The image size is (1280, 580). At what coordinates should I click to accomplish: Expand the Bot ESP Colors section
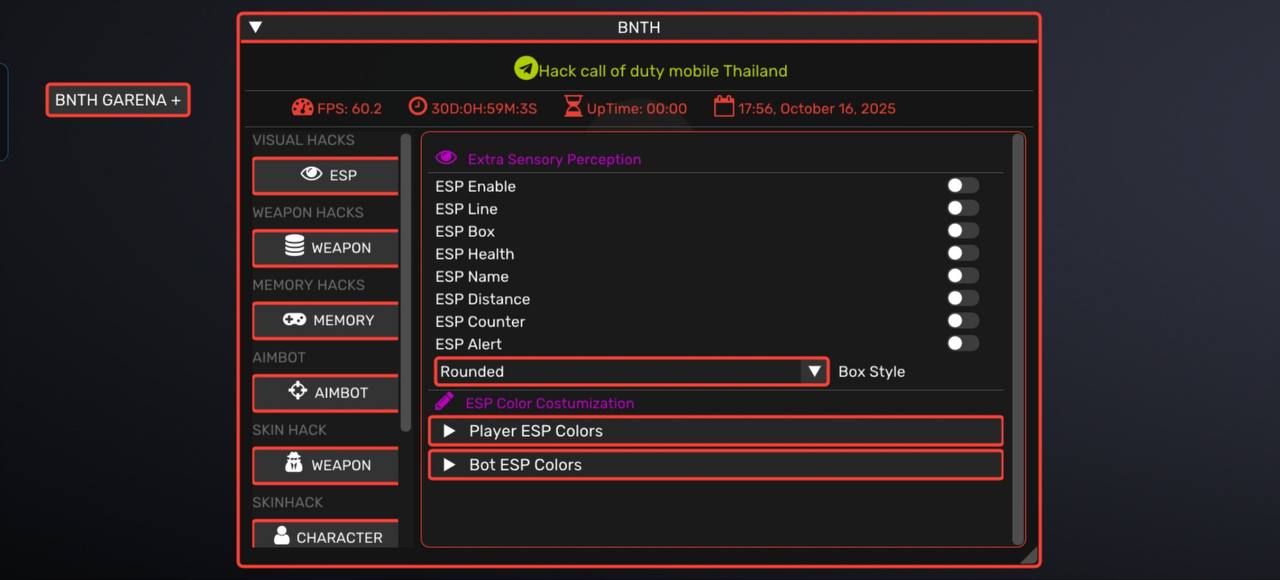pyautogui.click(x=715, y=465)
